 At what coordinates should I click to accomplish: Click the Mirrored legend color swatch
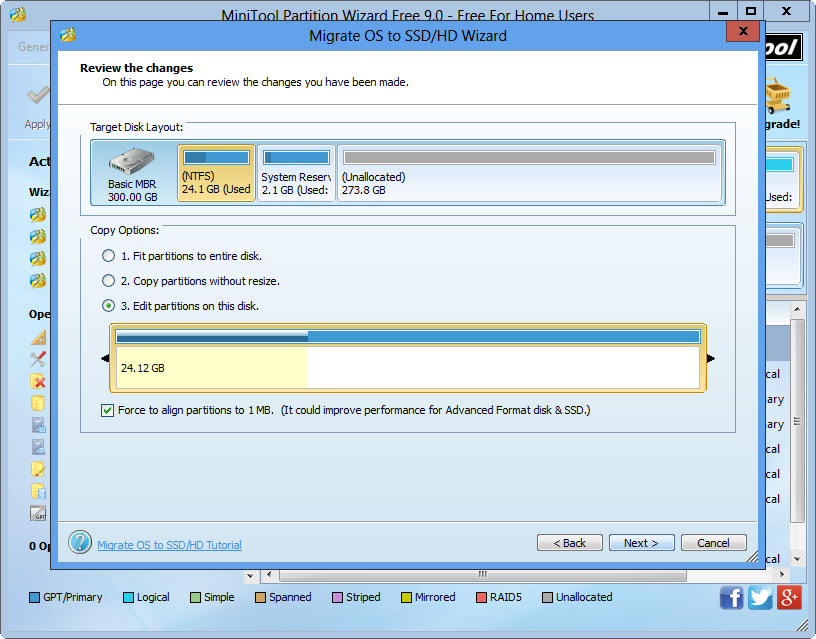(406, 597)
